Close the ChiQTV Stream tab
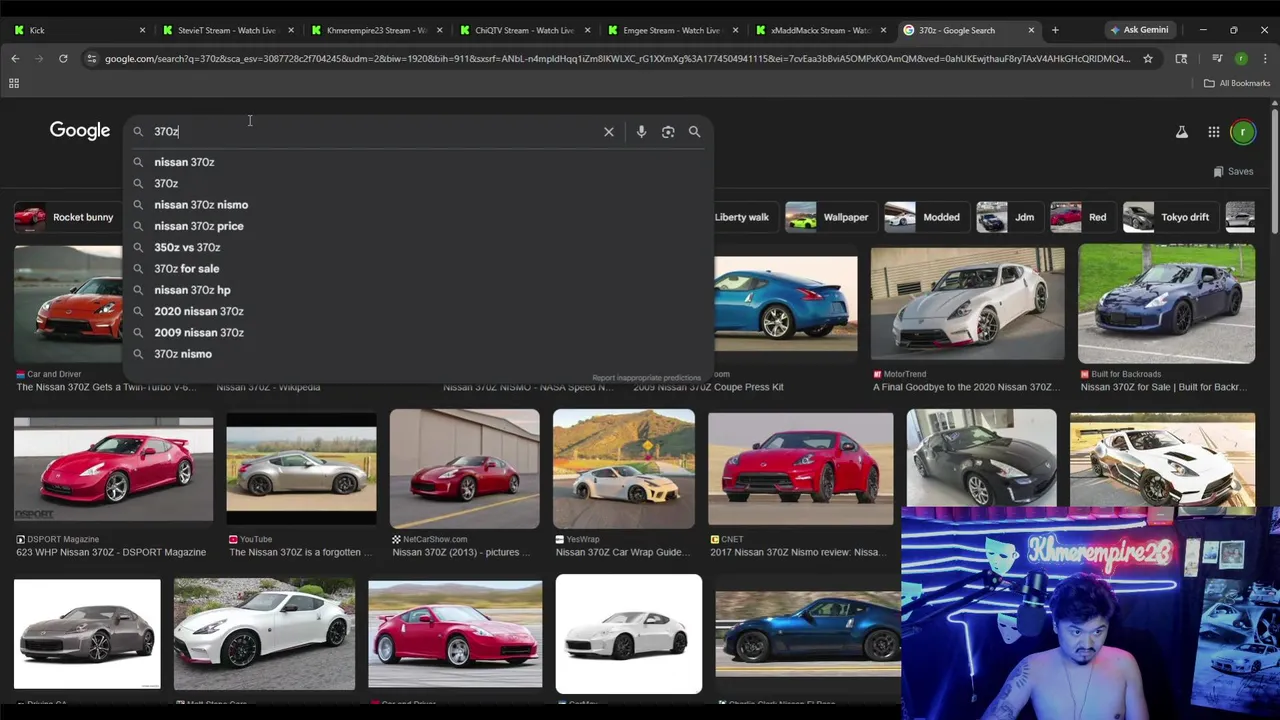This screenshot has width=1280, height=720. [587, 30]
